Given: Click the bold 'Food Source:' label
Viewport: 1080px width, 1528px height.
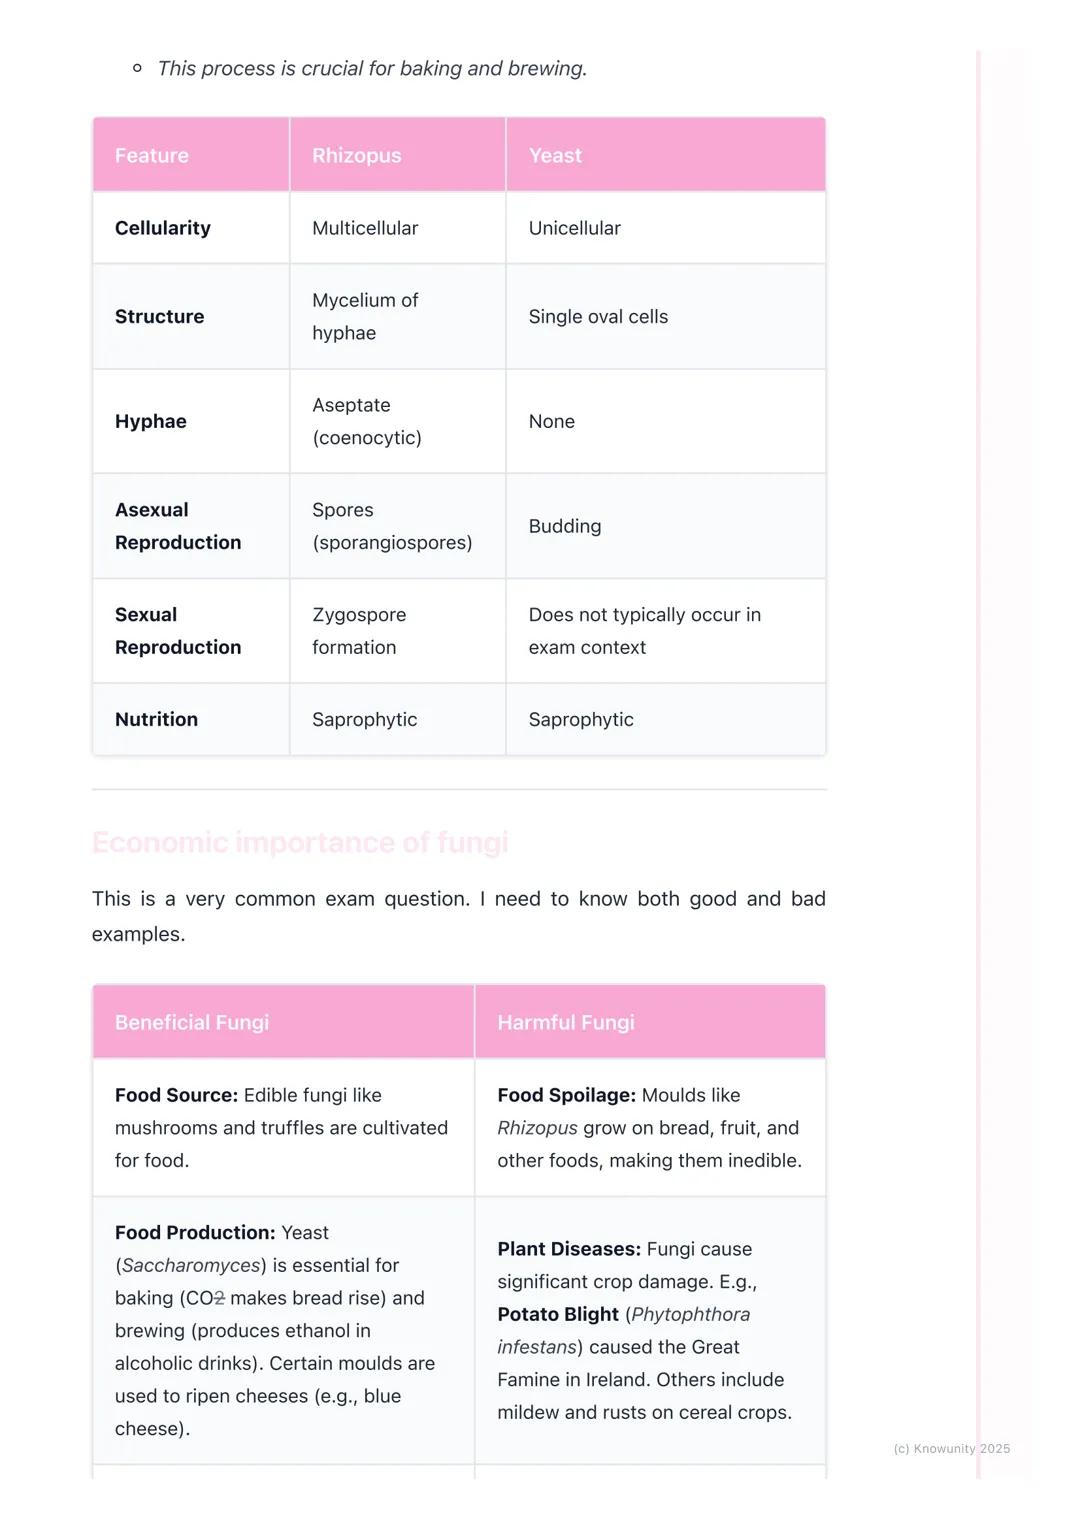Looking at the screenshot, I should 176,1095.
